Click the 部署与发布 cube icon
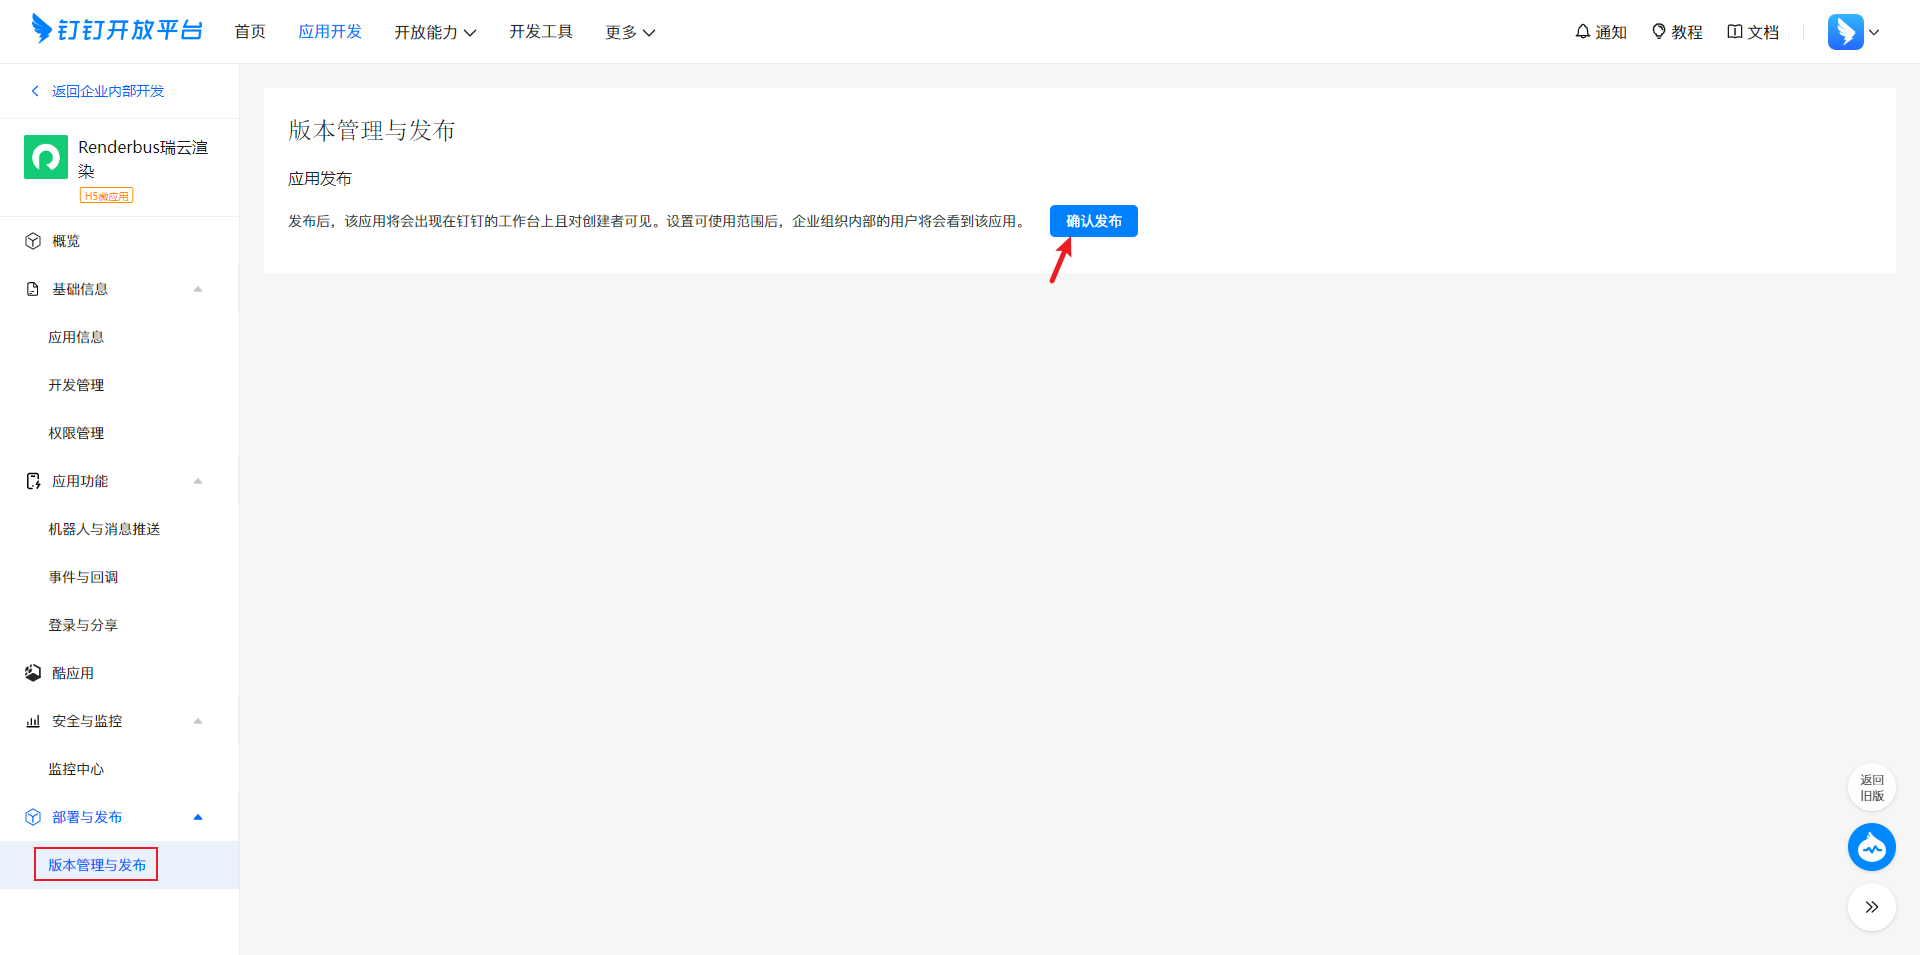Screen dimensions: 1920x955 coord(33,817)
